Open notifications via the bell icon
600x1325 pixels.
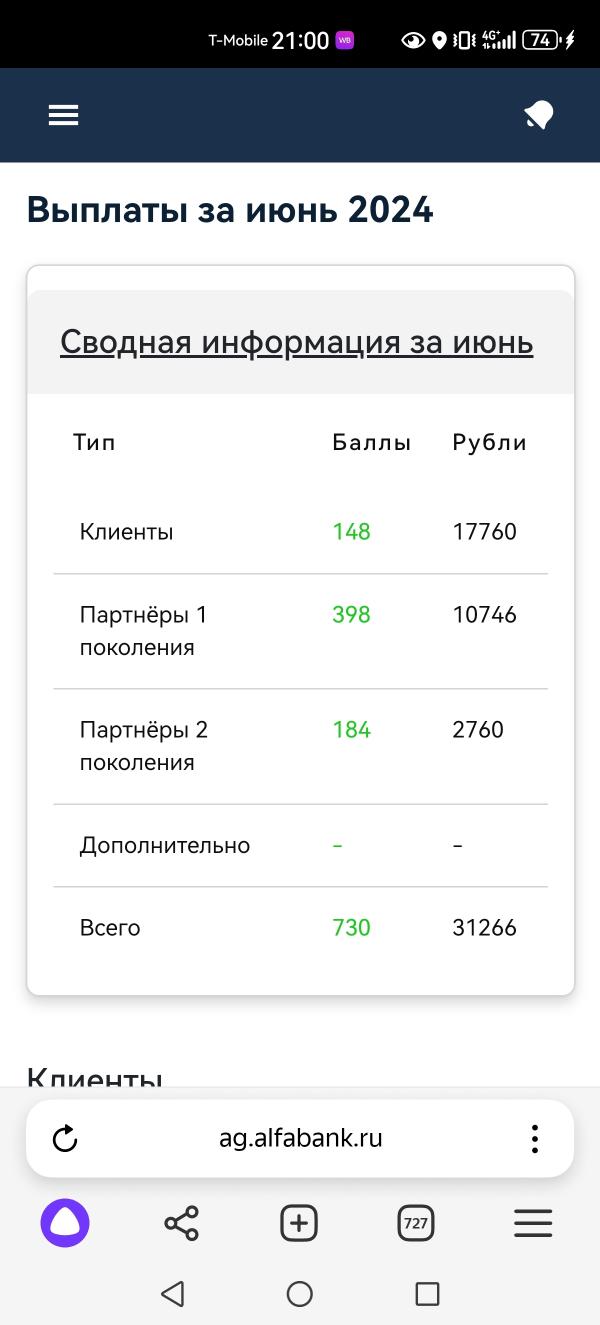click(539, 116)
